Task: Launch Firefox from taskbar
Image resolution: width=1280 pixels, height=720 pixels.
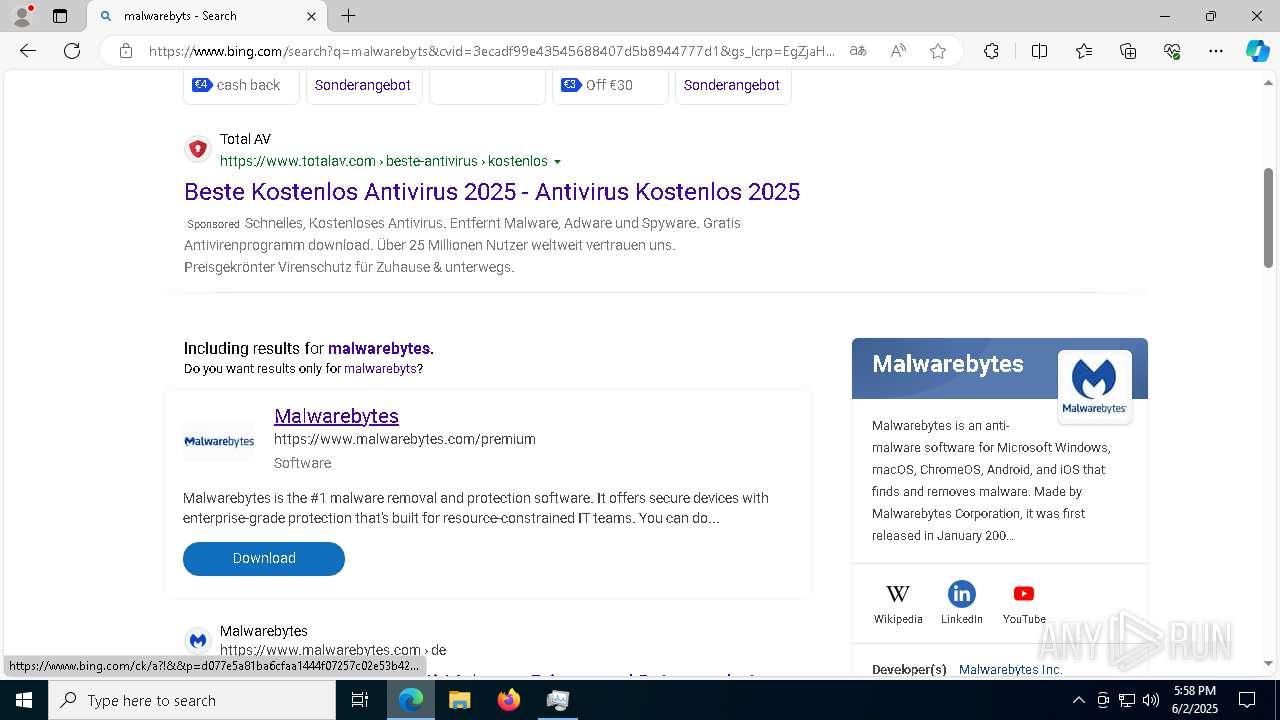Action: point(509,700)
